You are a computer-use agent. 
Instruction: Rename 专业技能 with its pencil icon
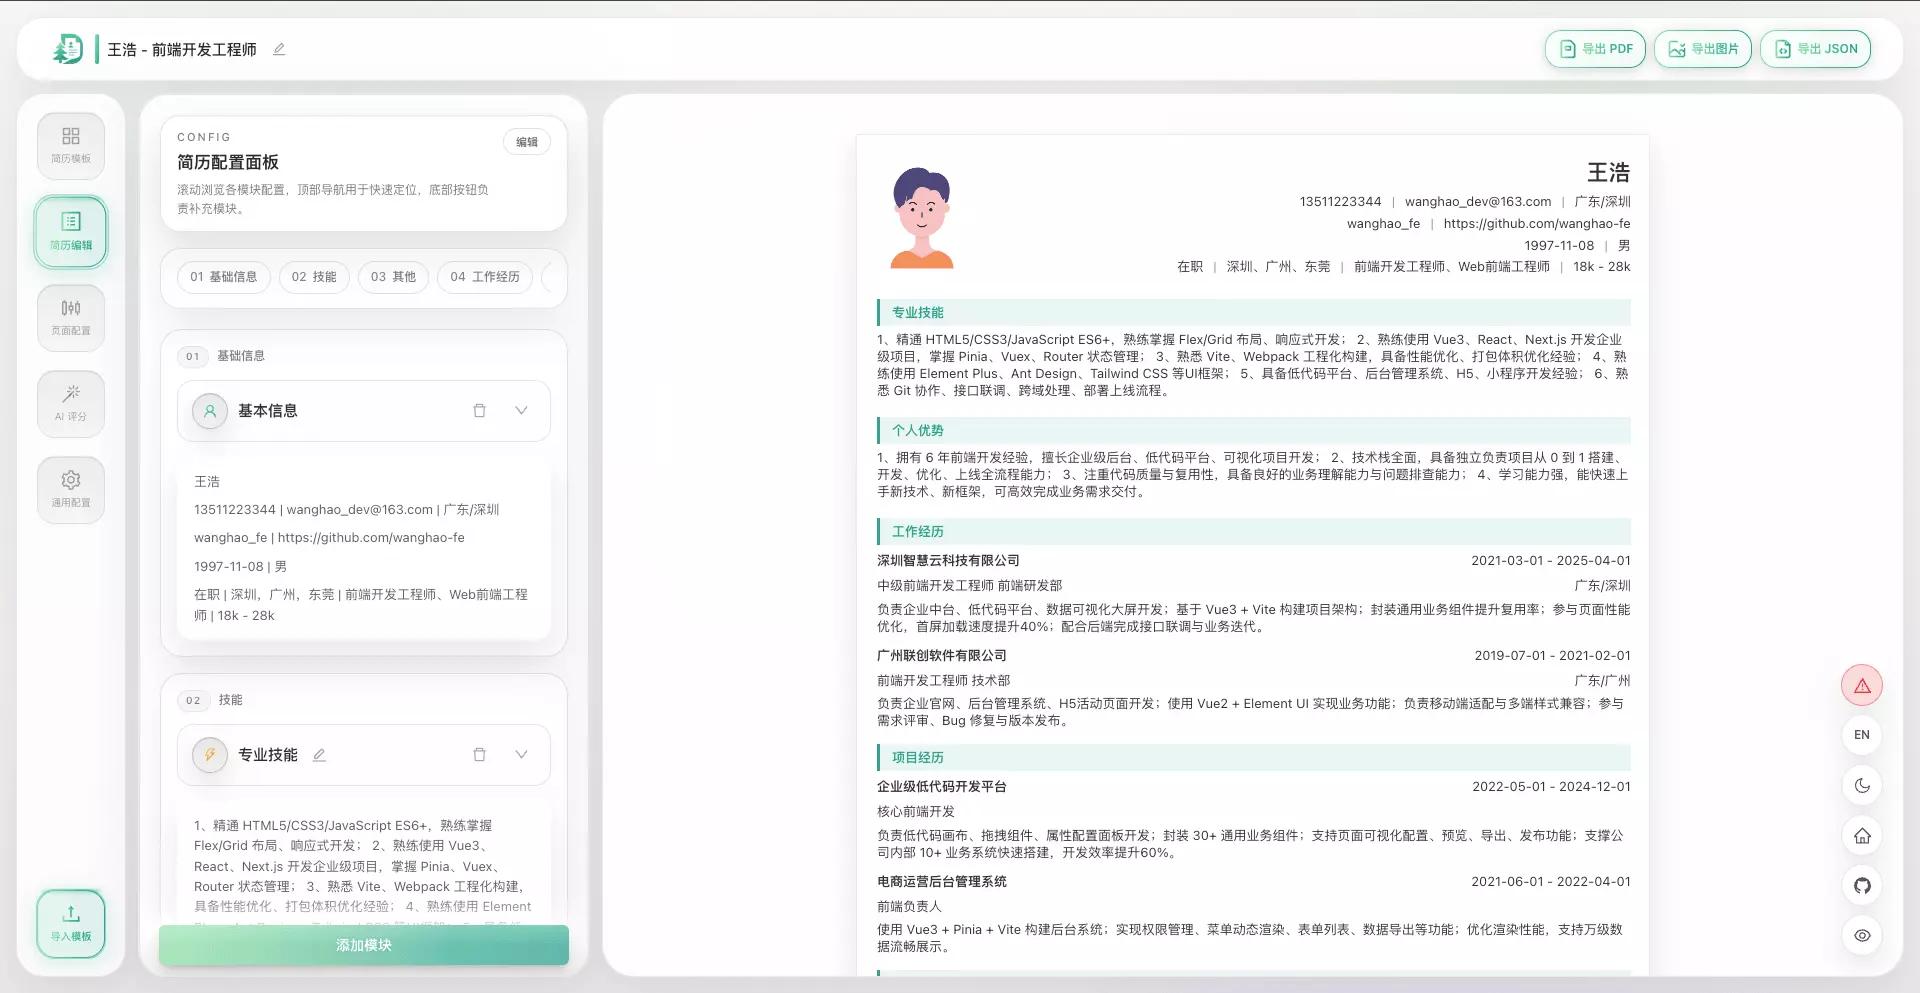click(319, 755)
